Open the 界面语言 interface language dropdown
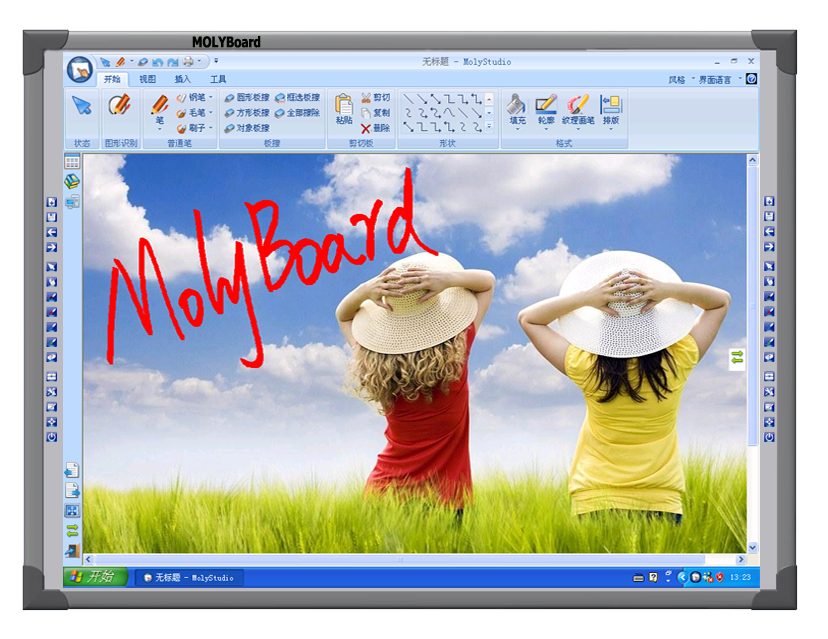The width and height of the screenshot is (828, 639). point(720,80)
